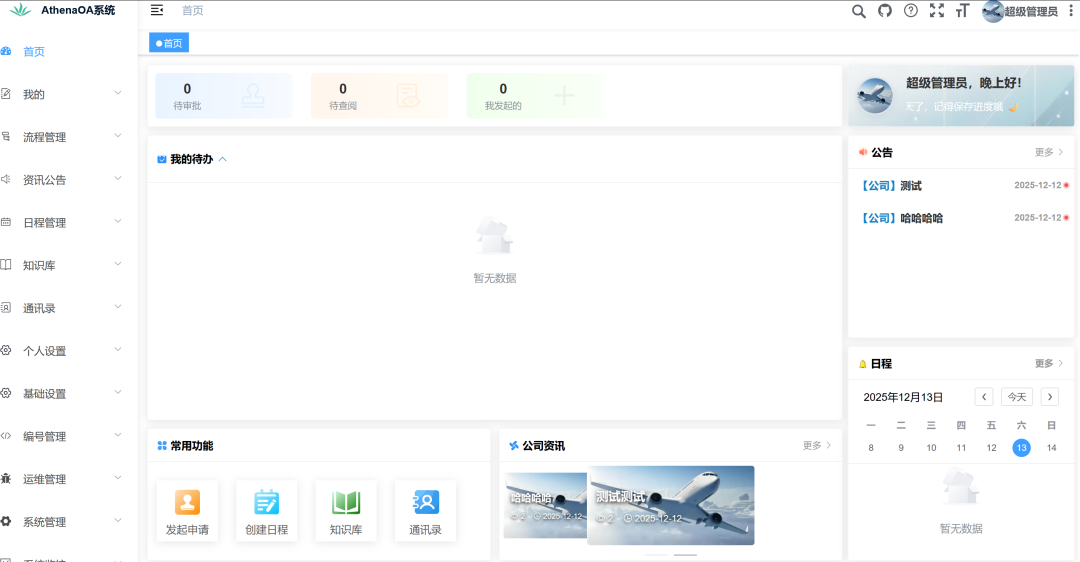This screenshot has height=562, width=1080.
Task: Click the 资讯公告 speaker icon in the sidebar
Action: coord(6,179)
